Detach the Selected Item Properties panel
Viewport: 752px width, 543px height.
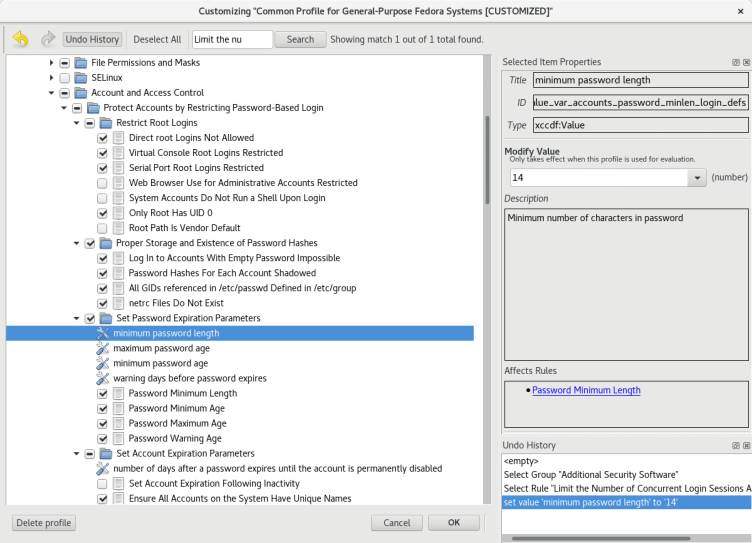(x=736, y=62)
